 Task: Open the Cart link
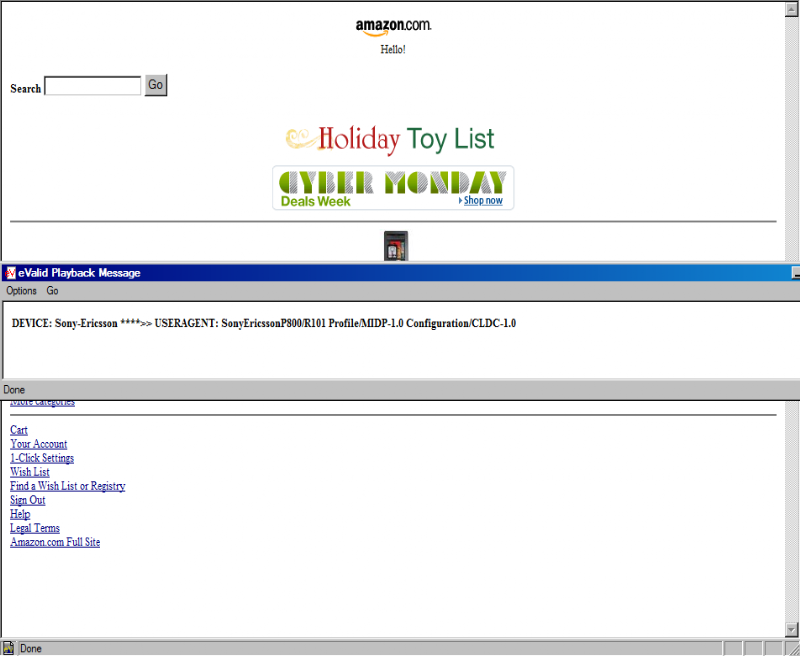pos(19,430)
